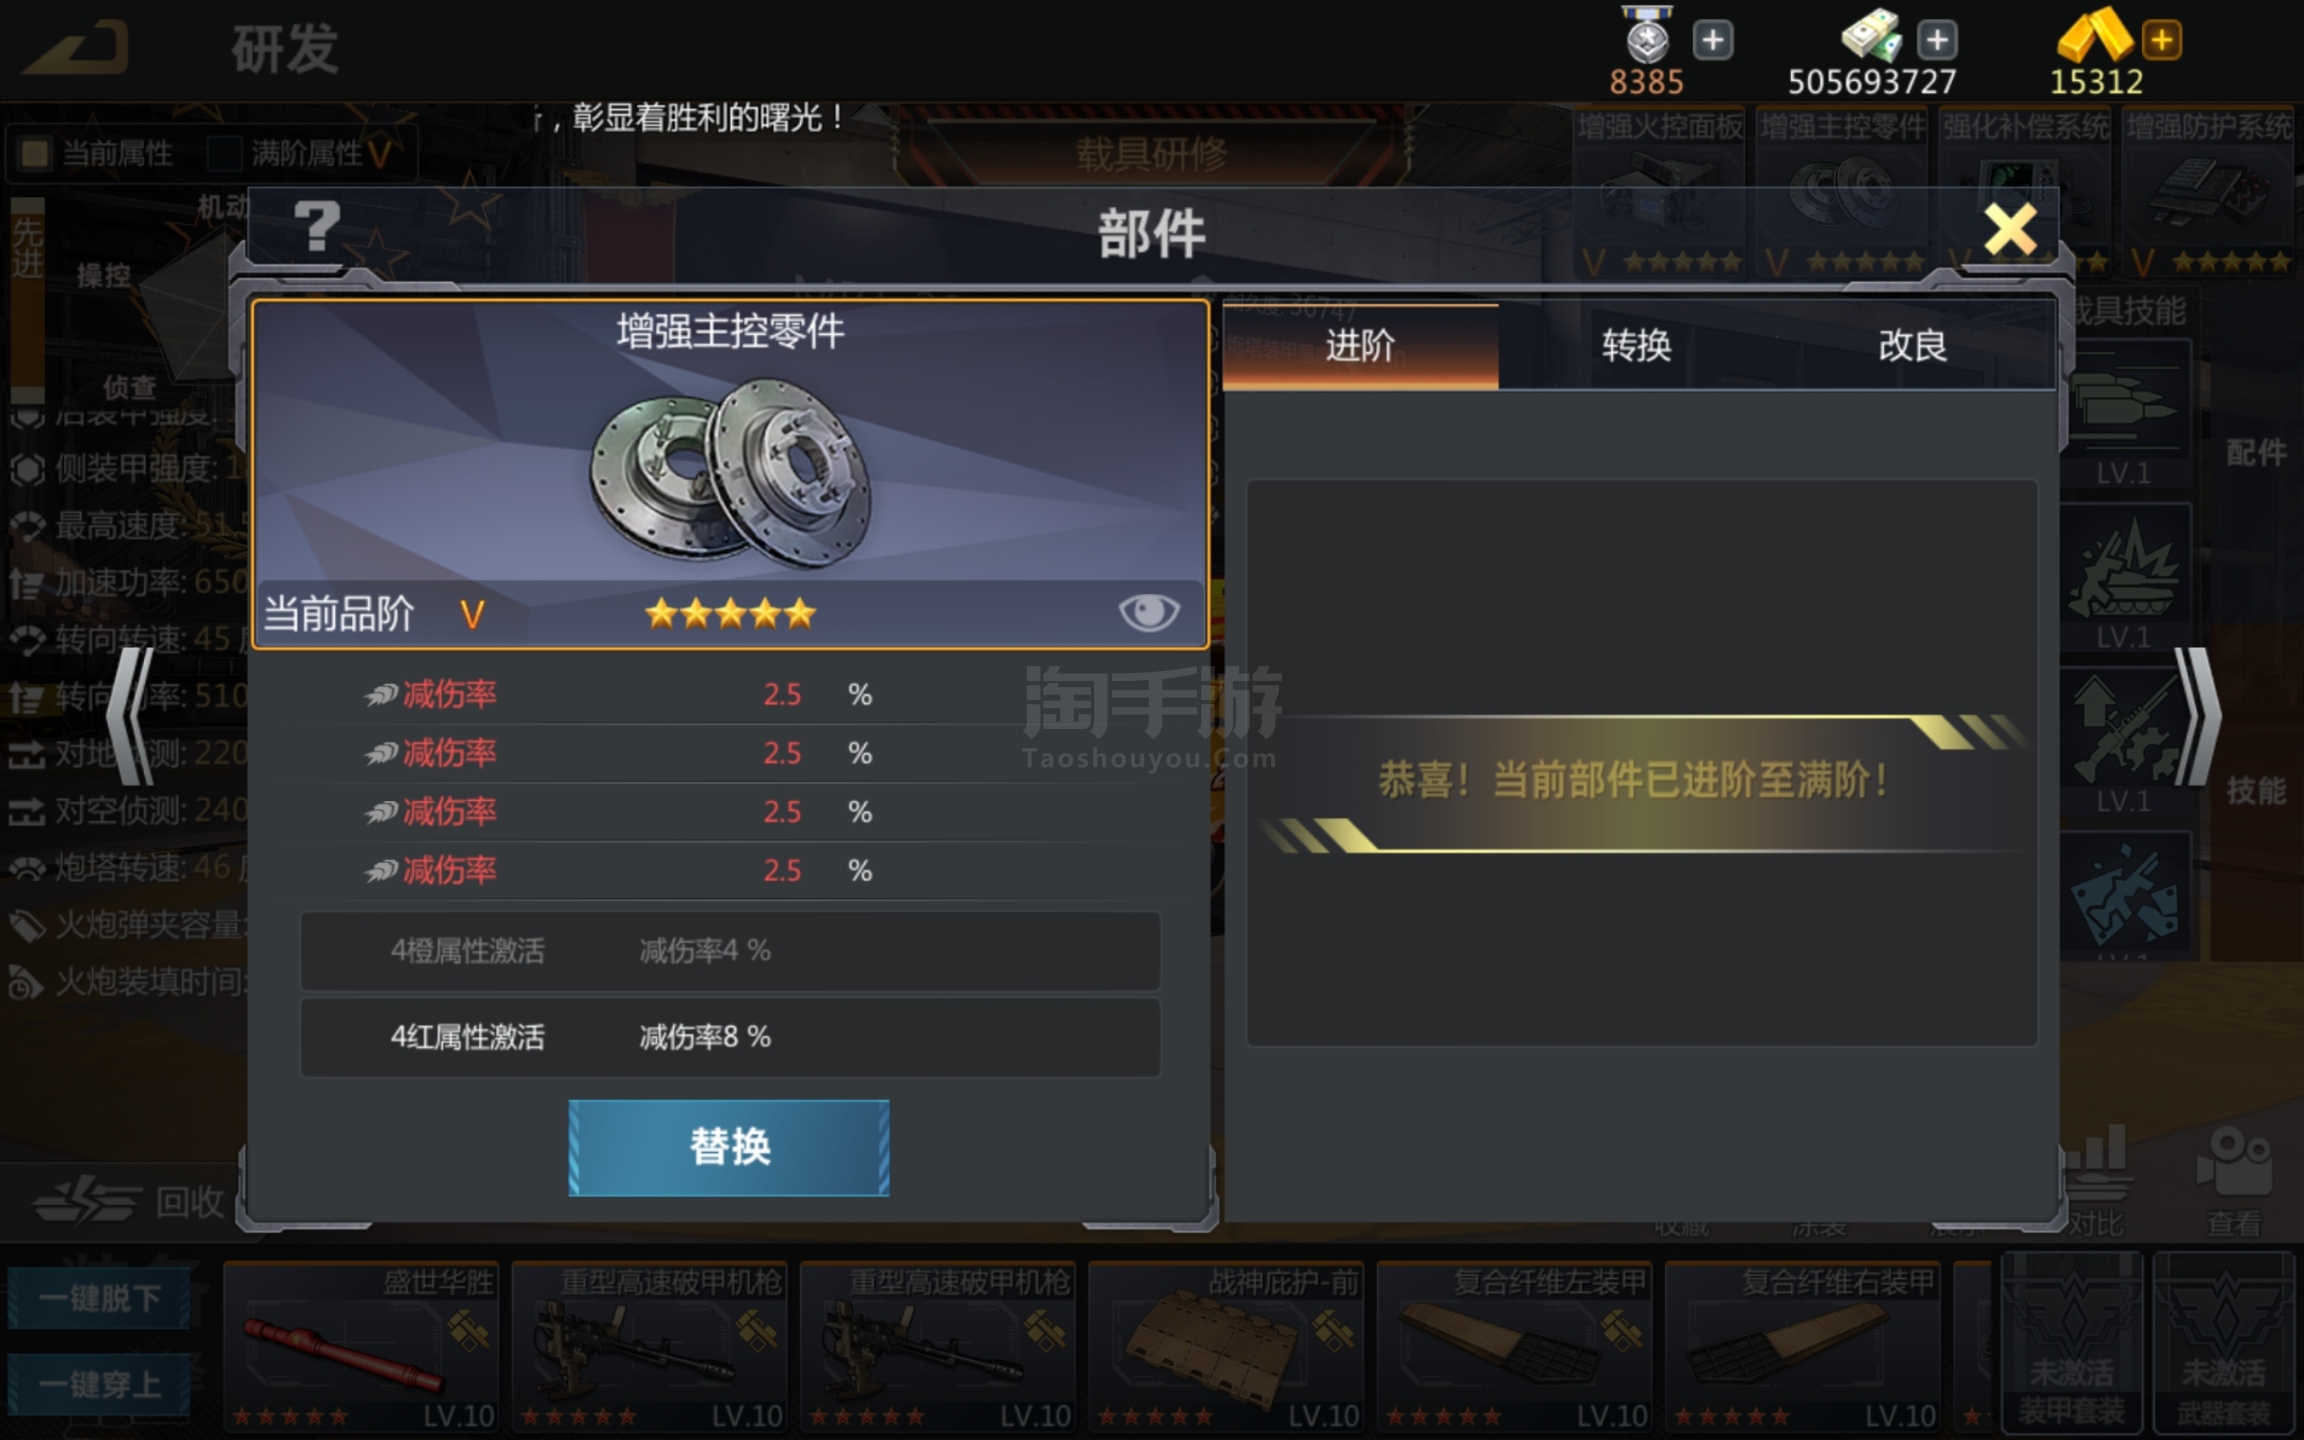
Task: Tick the 当前属性 checkbox
Action: click(x=35, y=153)
